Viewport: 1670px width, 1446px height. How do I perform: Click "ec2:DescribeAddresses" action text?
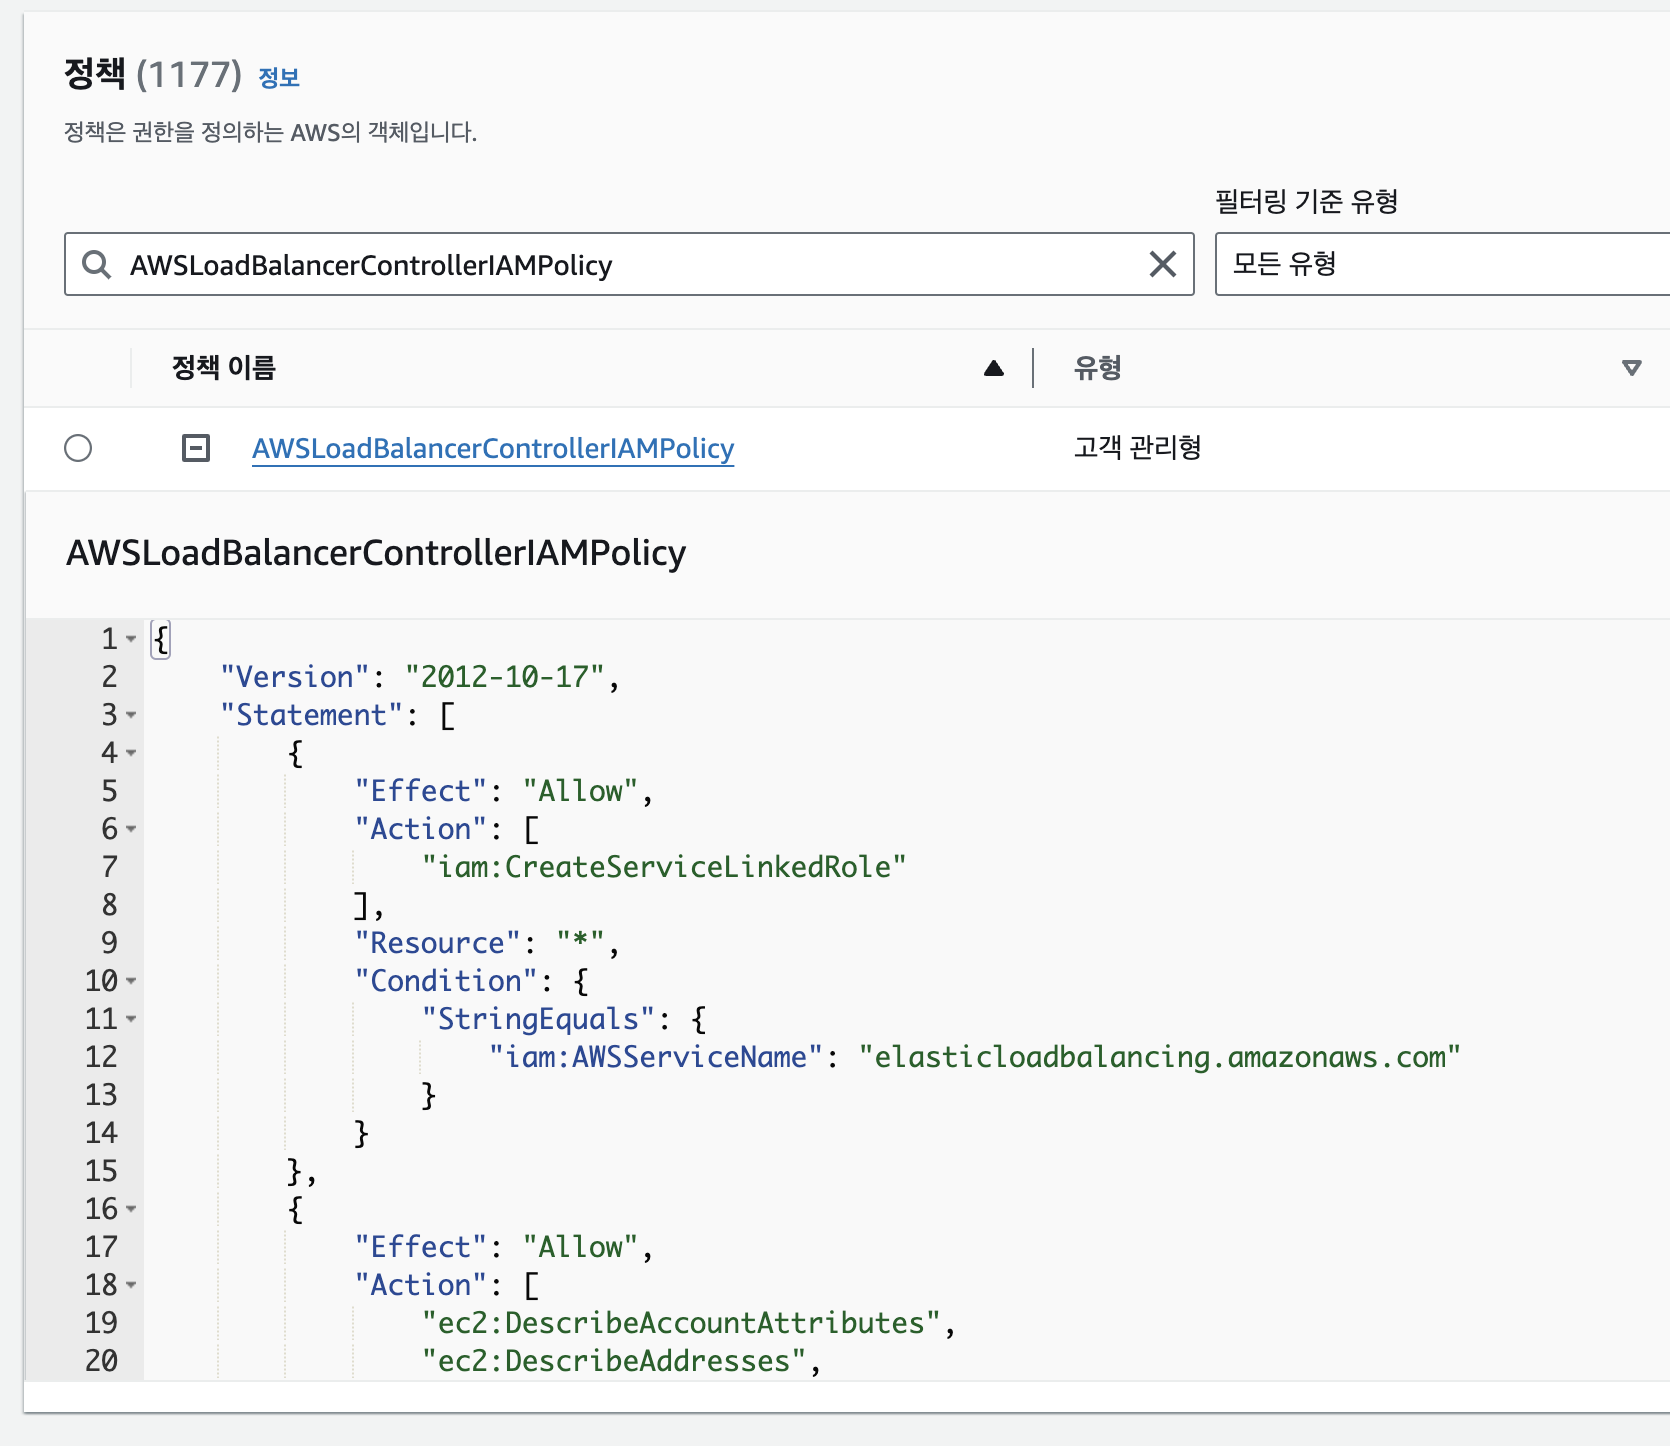click(614, 1361)
